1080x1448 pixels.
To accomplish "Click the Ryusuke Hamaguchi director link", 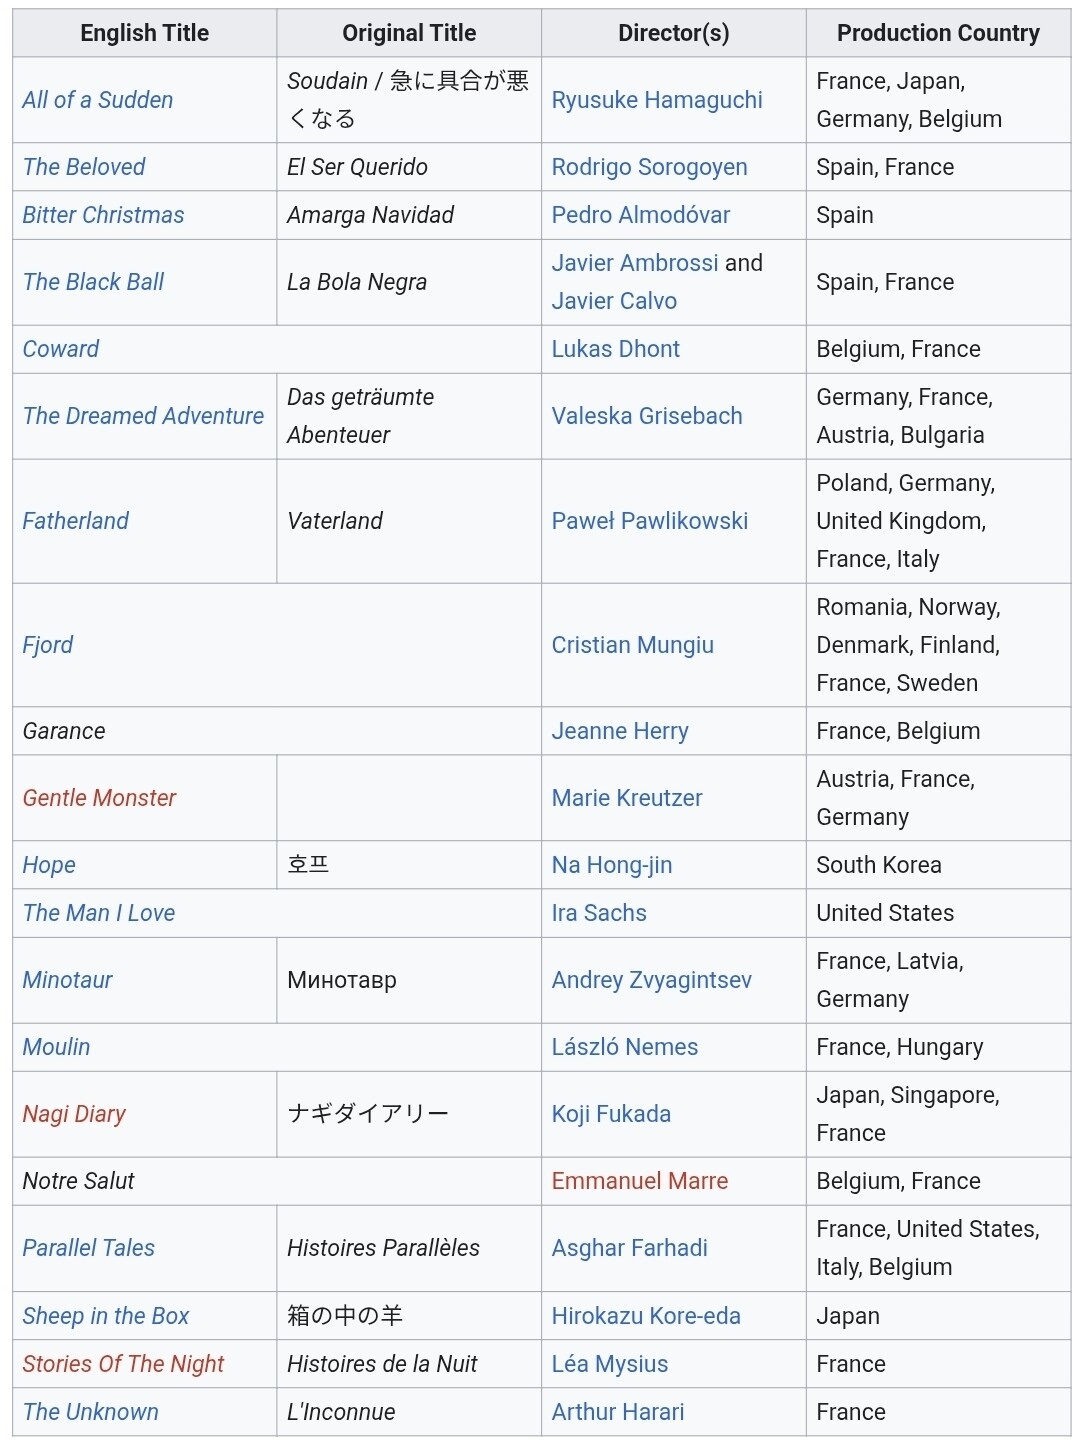I will point(657,100).
